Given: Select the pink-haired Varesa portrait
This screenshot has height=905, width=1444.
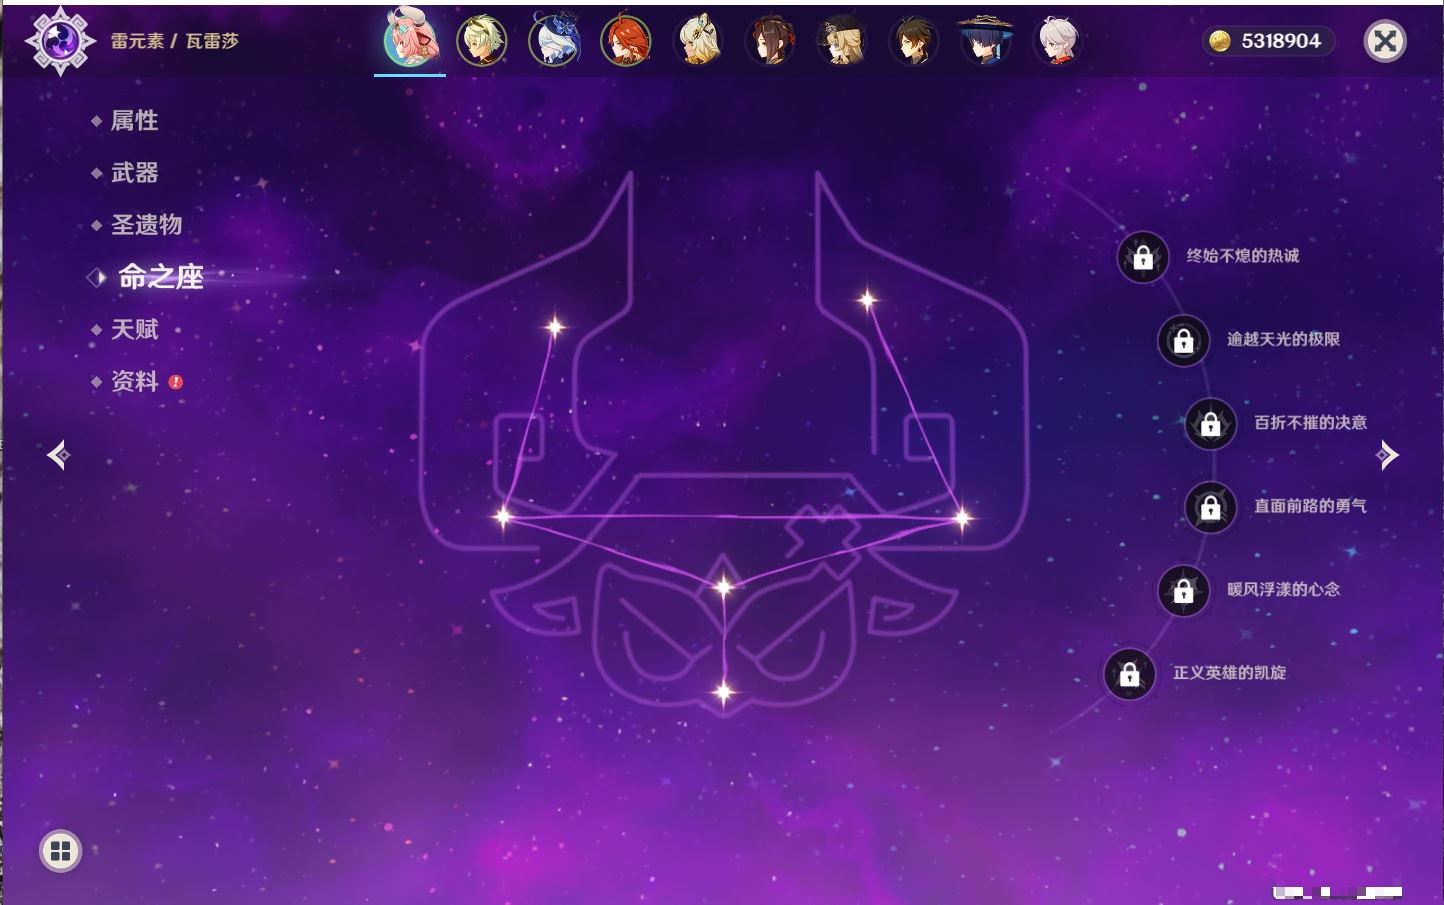Looking at the screenshot, I should coord(410,39).
